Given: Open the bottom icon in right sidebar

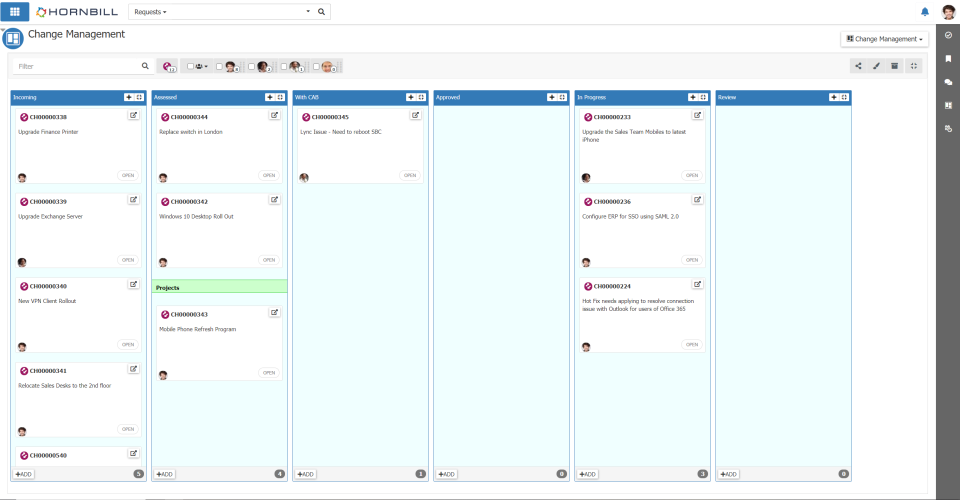Looking at the screenshot, I should click(x=948, y=129).
